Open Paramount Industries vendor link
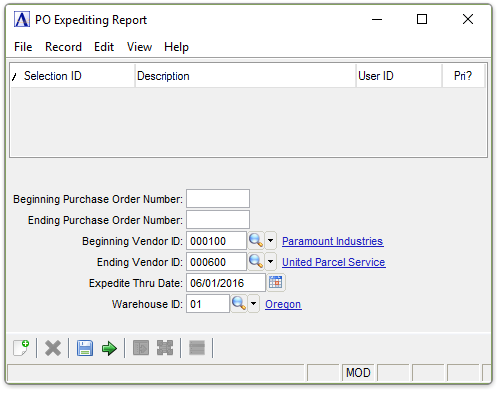The height and width of the screenshot is (393, 501). [x=333, y=241]
